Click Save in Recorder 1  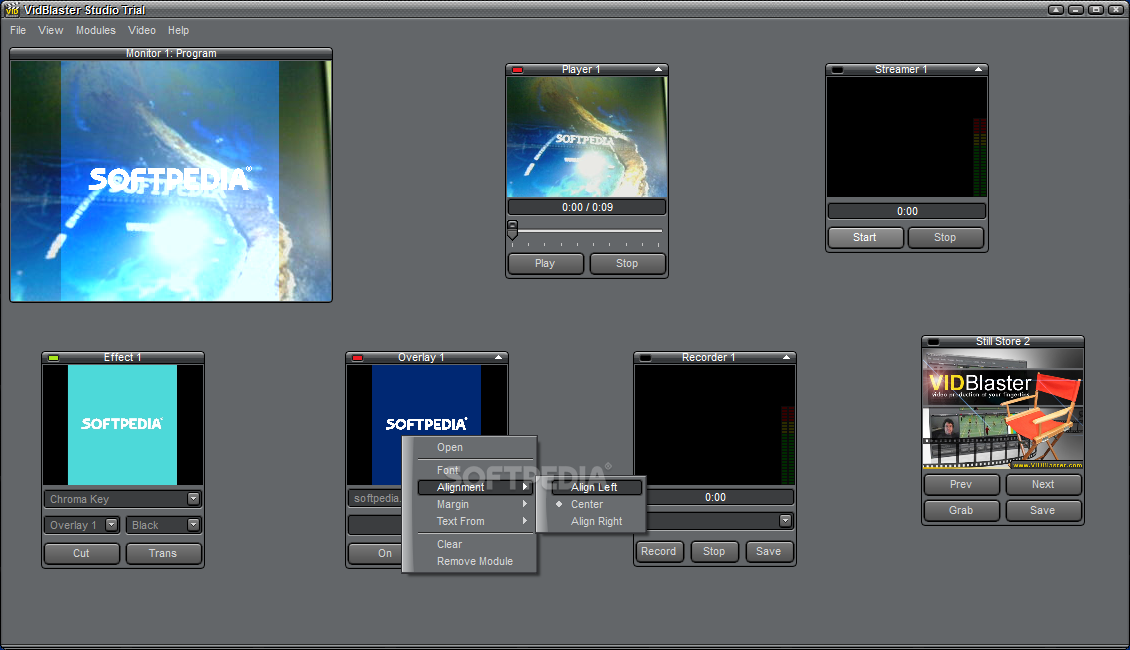pyautogui.click(x=769, y=551)
